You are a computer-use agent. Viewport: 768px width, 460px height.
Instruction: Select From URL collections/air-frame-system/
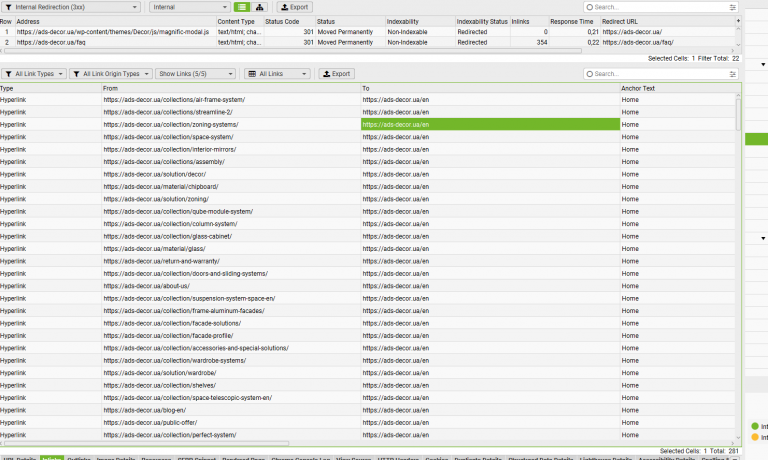pos(174,100)
